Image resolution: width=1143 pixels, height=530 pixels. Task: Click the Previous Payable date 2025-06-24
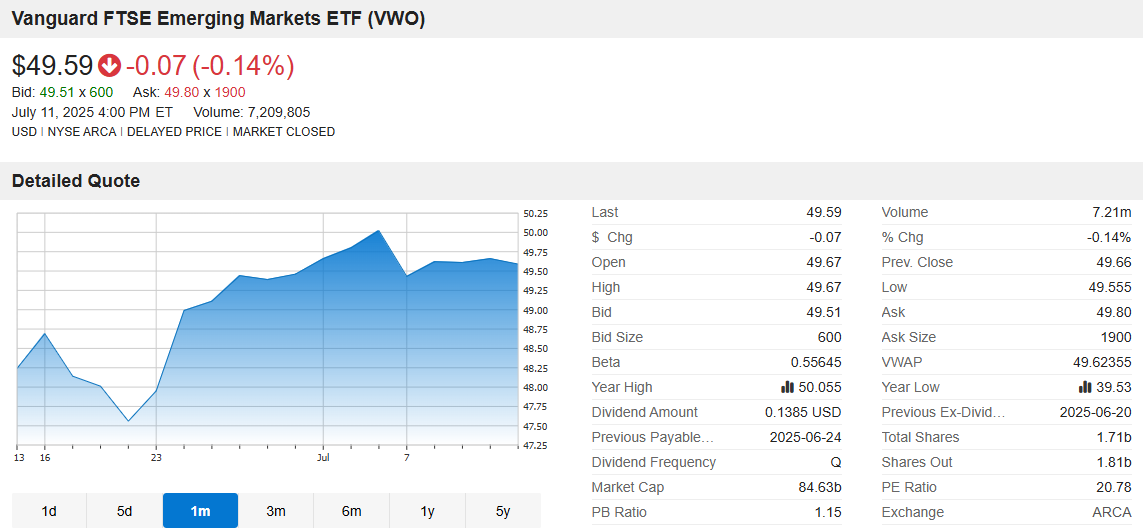(805, 437)
